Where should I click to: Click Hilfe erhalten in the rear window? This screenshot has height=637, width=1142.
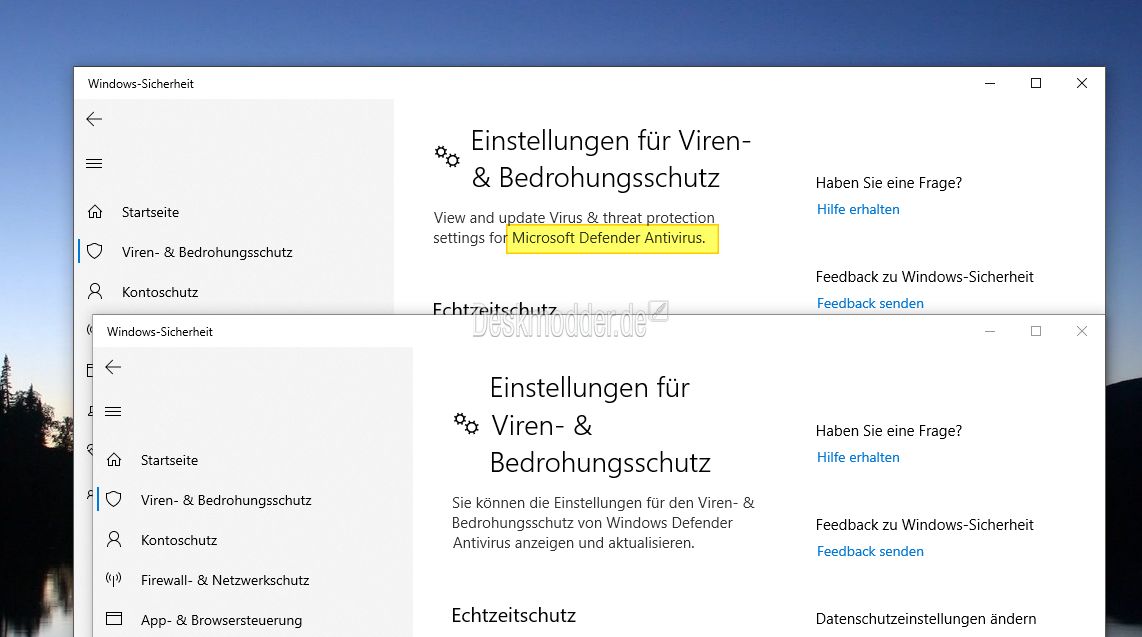(858, 210)
